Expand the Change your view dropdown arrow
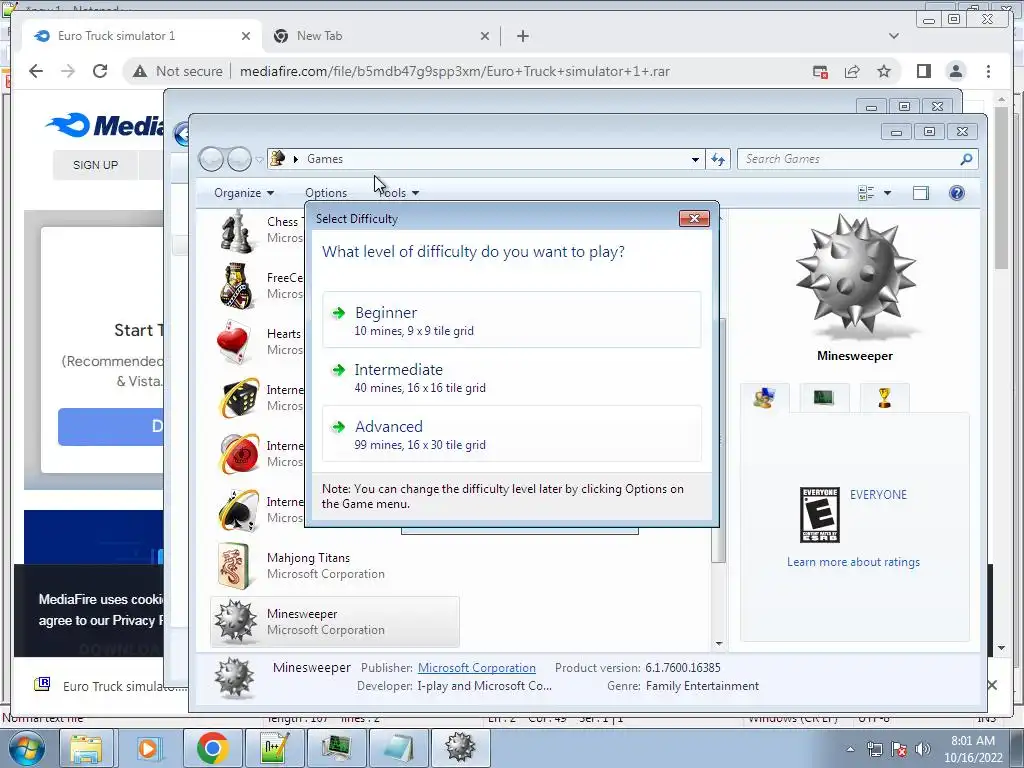Image resolution: width=1024 pixels, height=768 pixels. (887, 193)
